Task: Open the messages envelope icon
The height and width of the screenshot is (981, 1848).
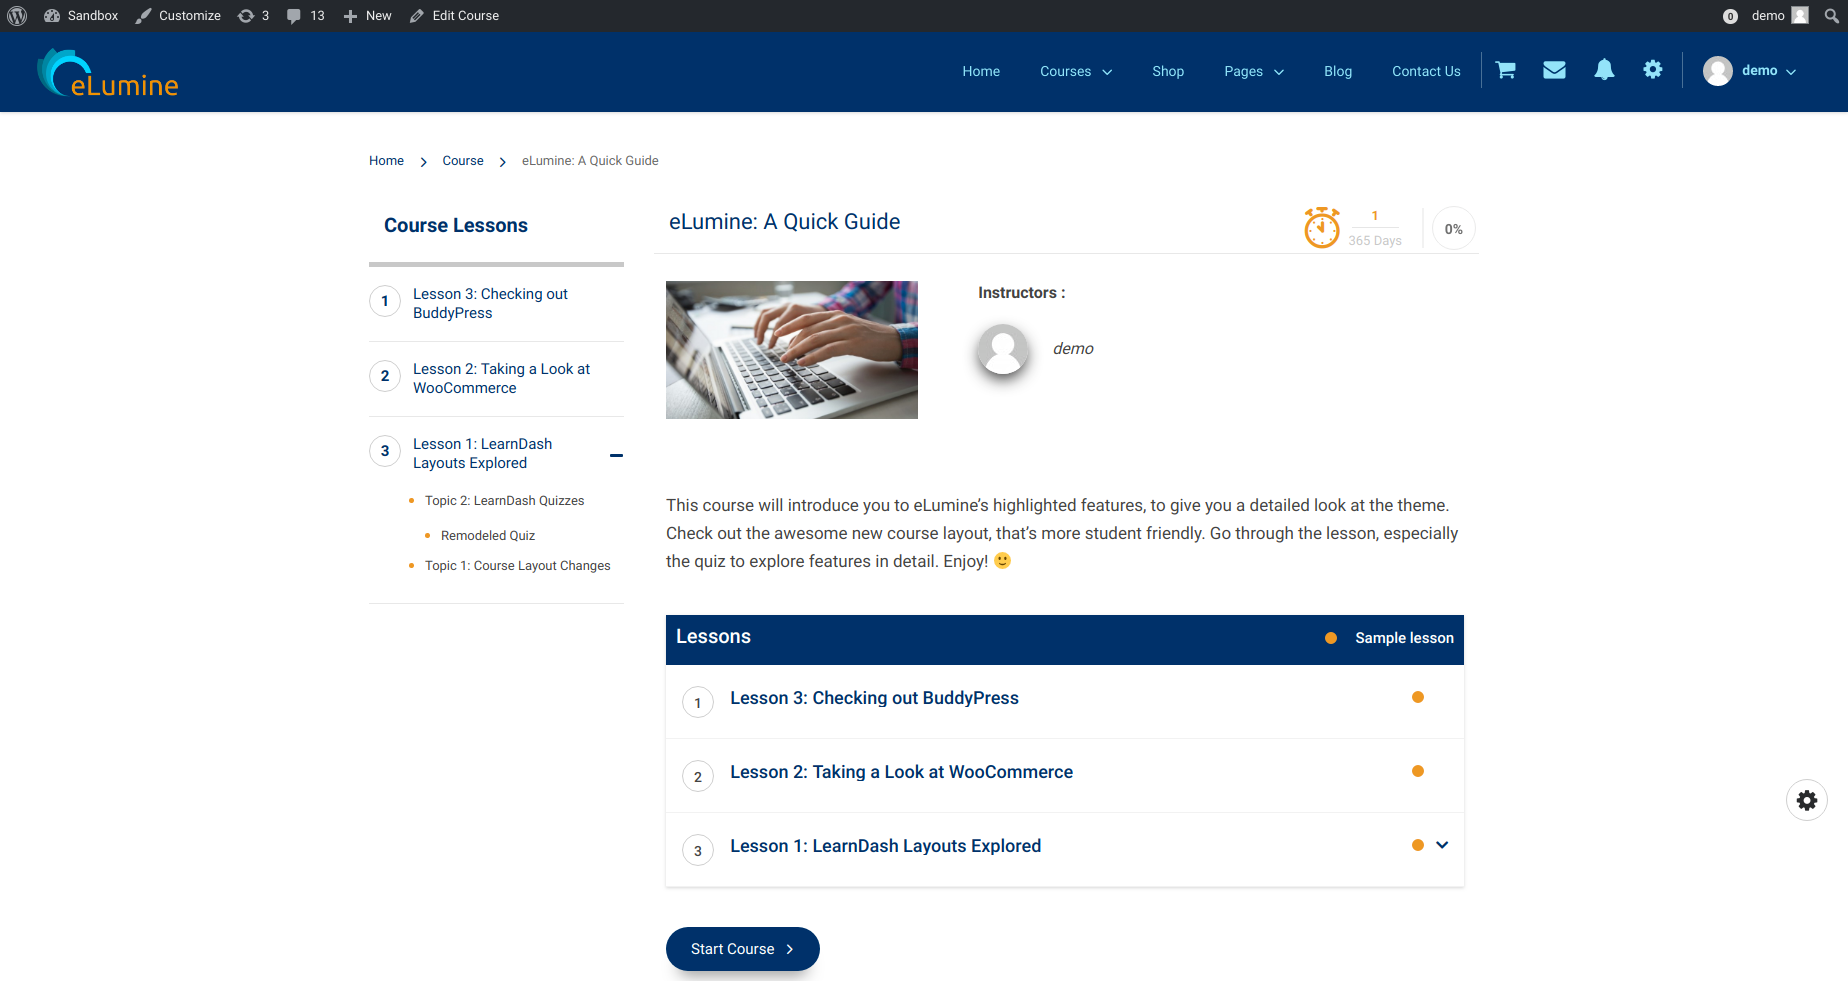Action: click(1554, 70)
